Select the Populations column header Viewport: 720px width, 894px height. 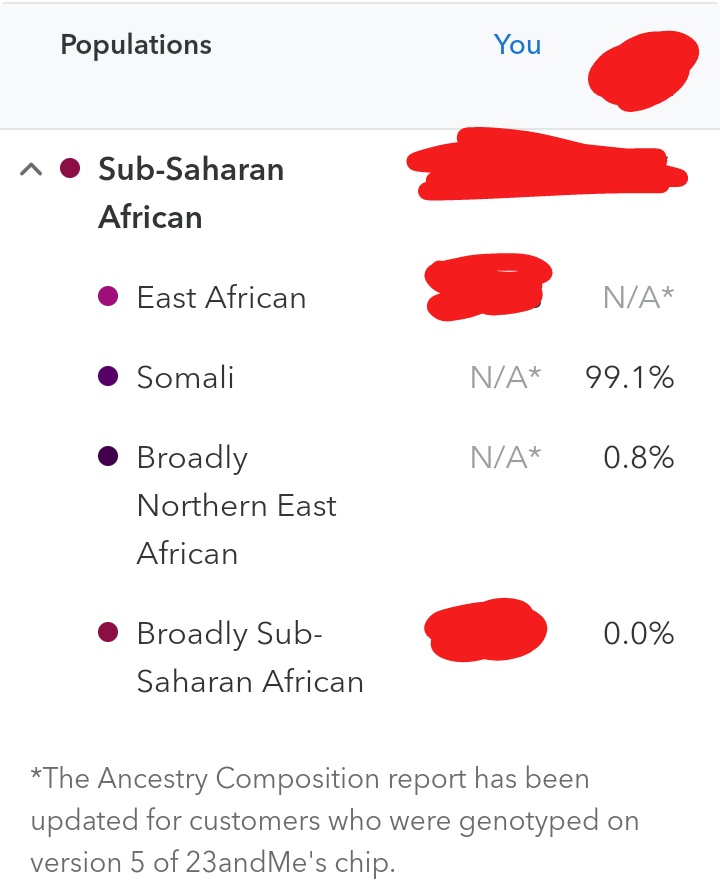tap(136, 45)
